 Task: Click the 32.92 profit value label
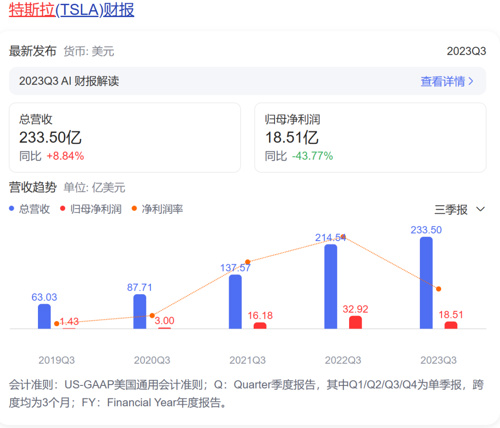coord(355,309)
